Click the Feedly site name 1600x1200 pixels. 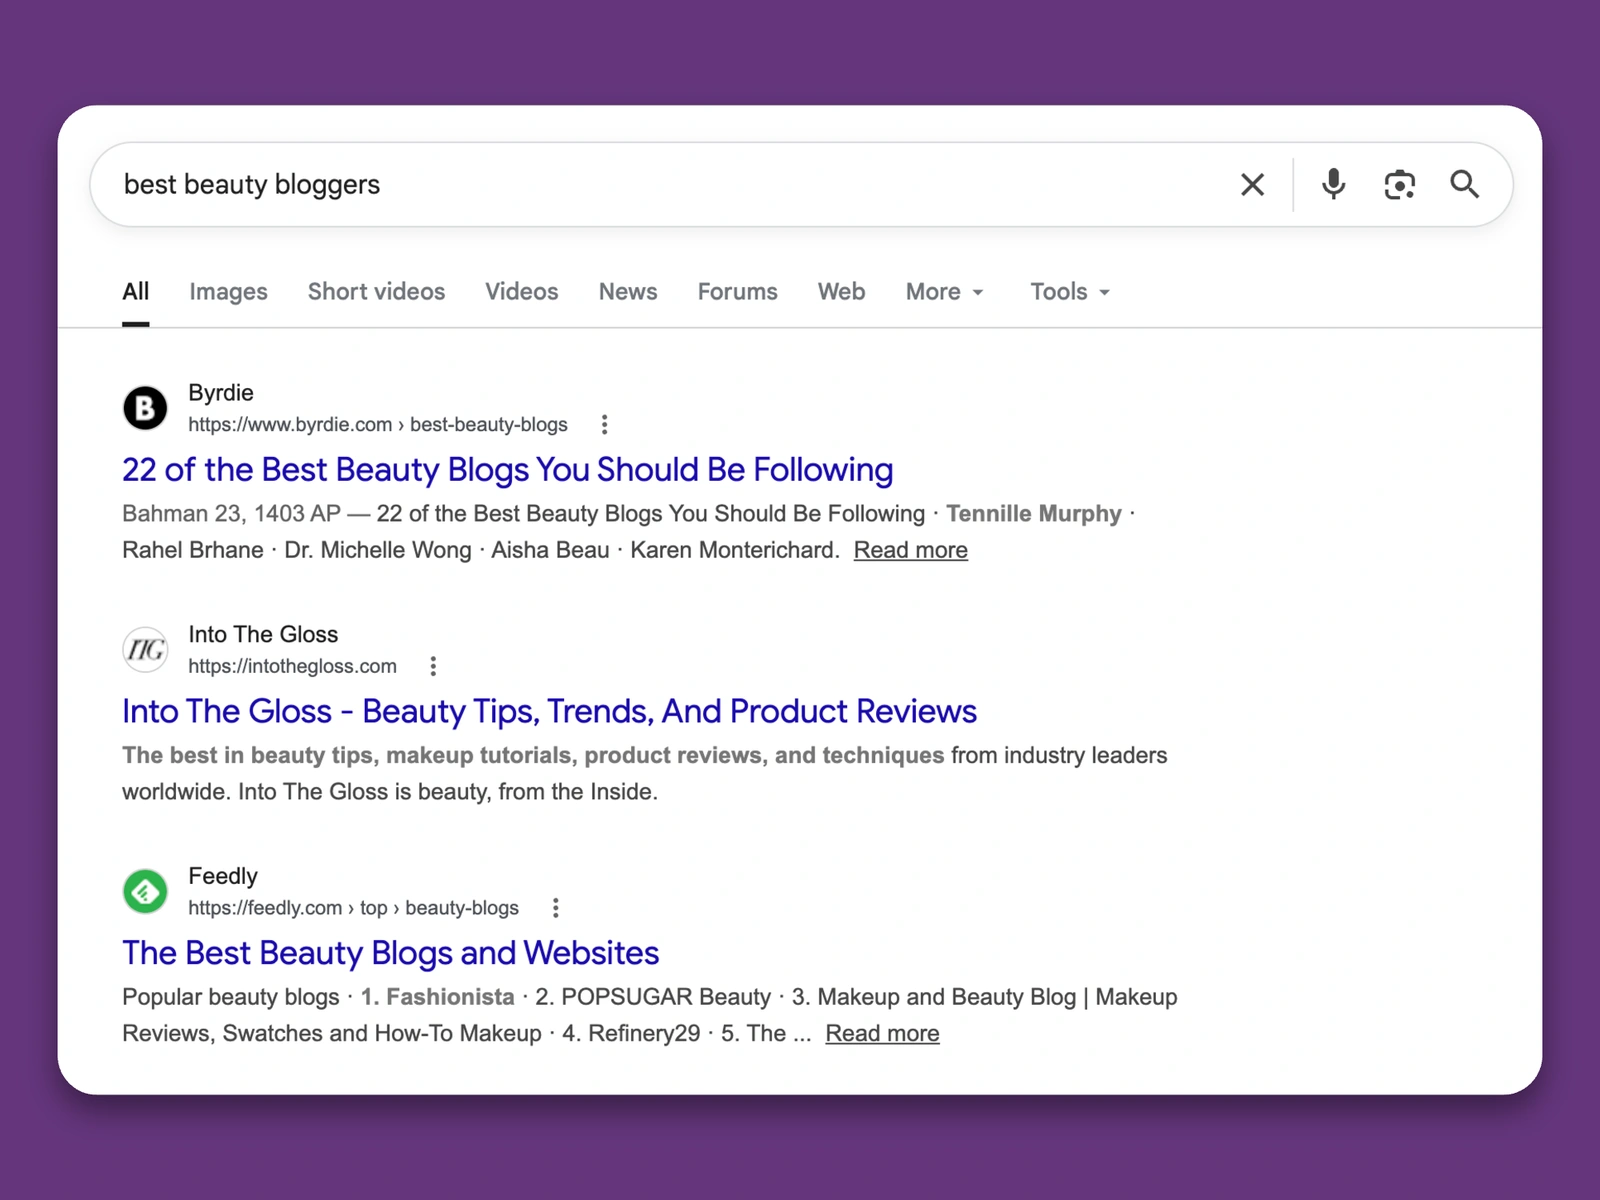(x=223, y=876)
